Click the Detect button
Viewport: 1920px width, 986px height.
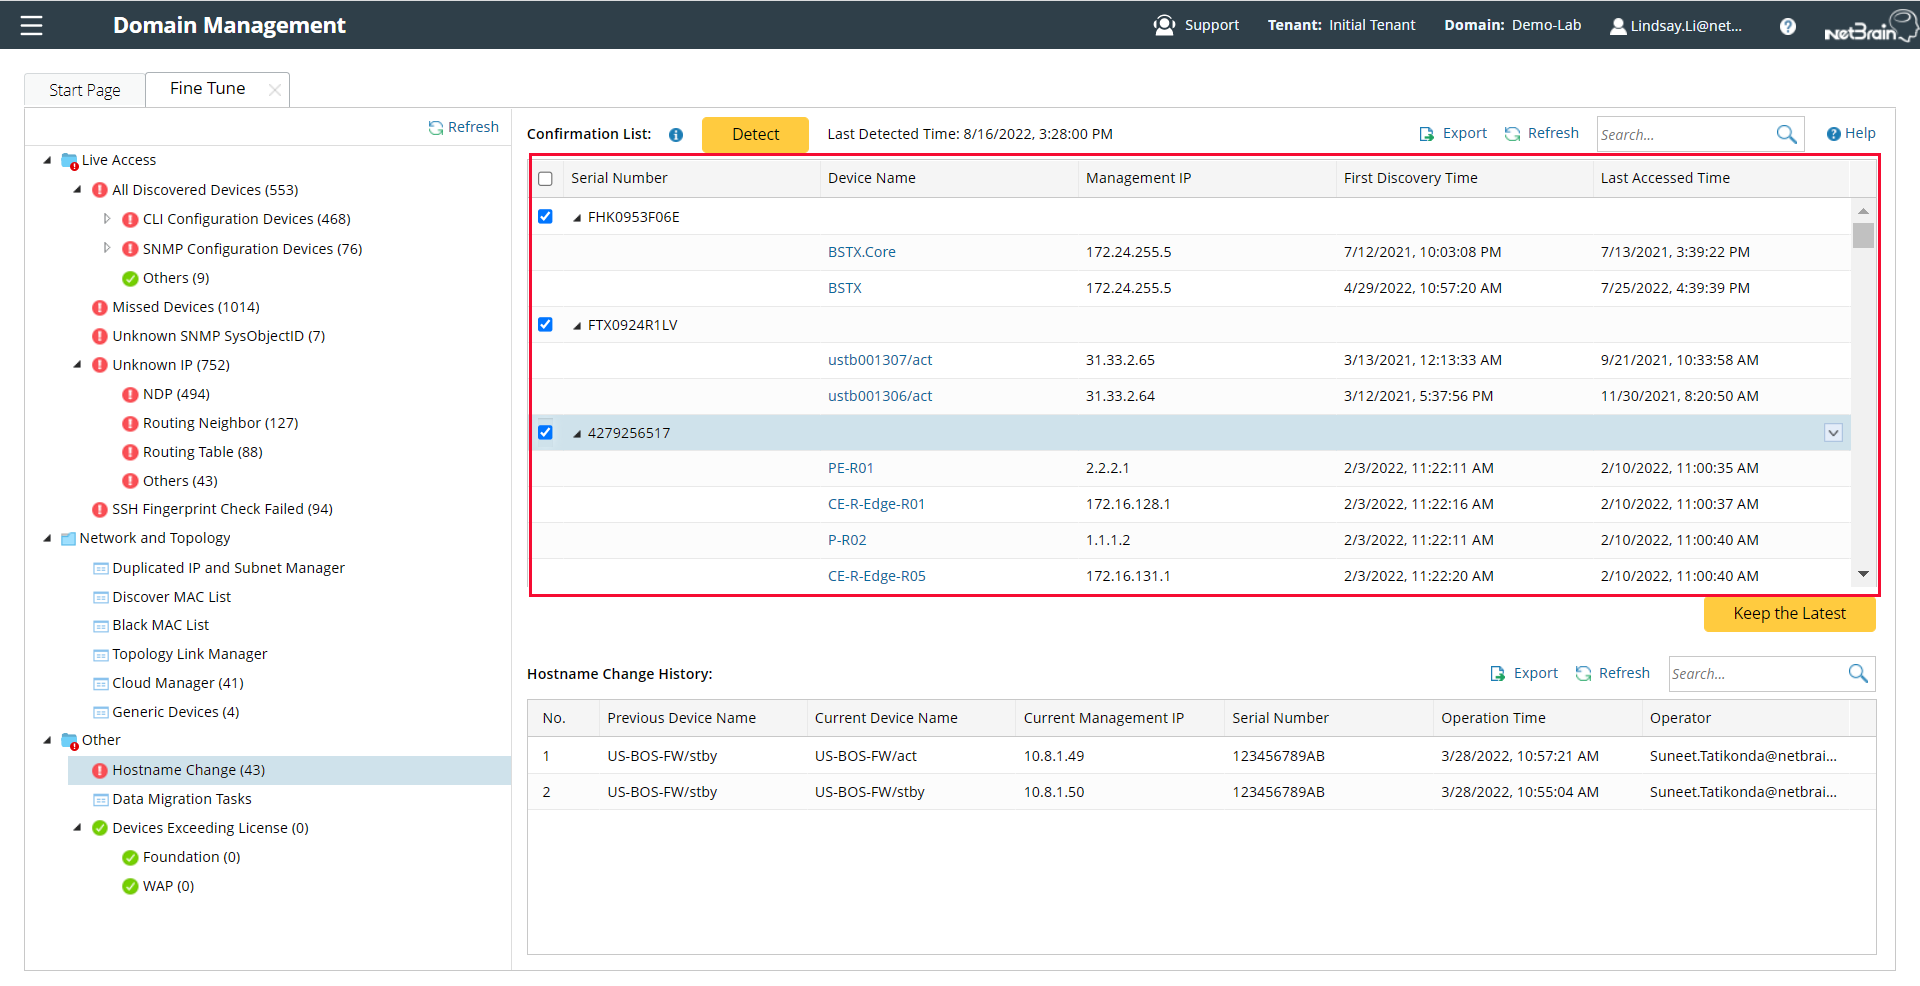point(755,134)
